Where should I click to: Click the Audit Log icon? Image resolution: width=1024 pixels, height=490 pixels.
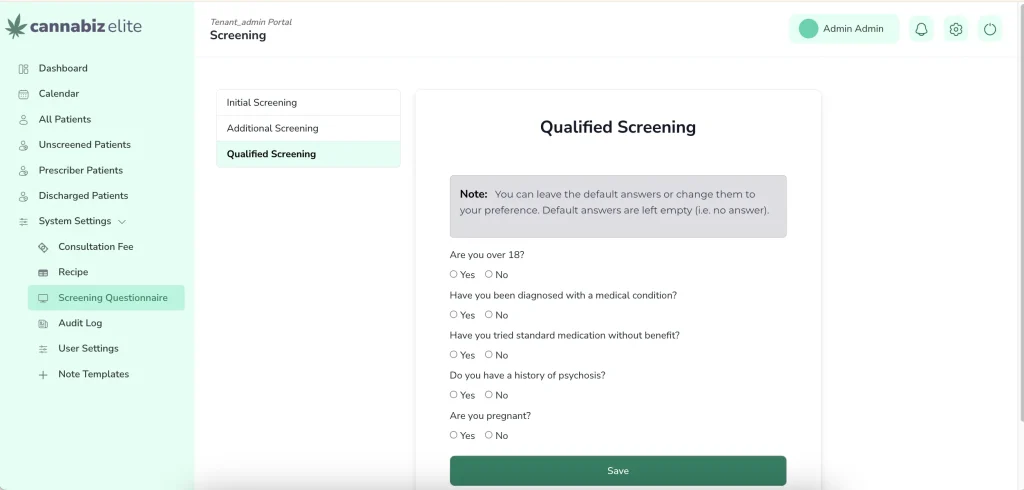pyautogui.click(x=43, y=323)
